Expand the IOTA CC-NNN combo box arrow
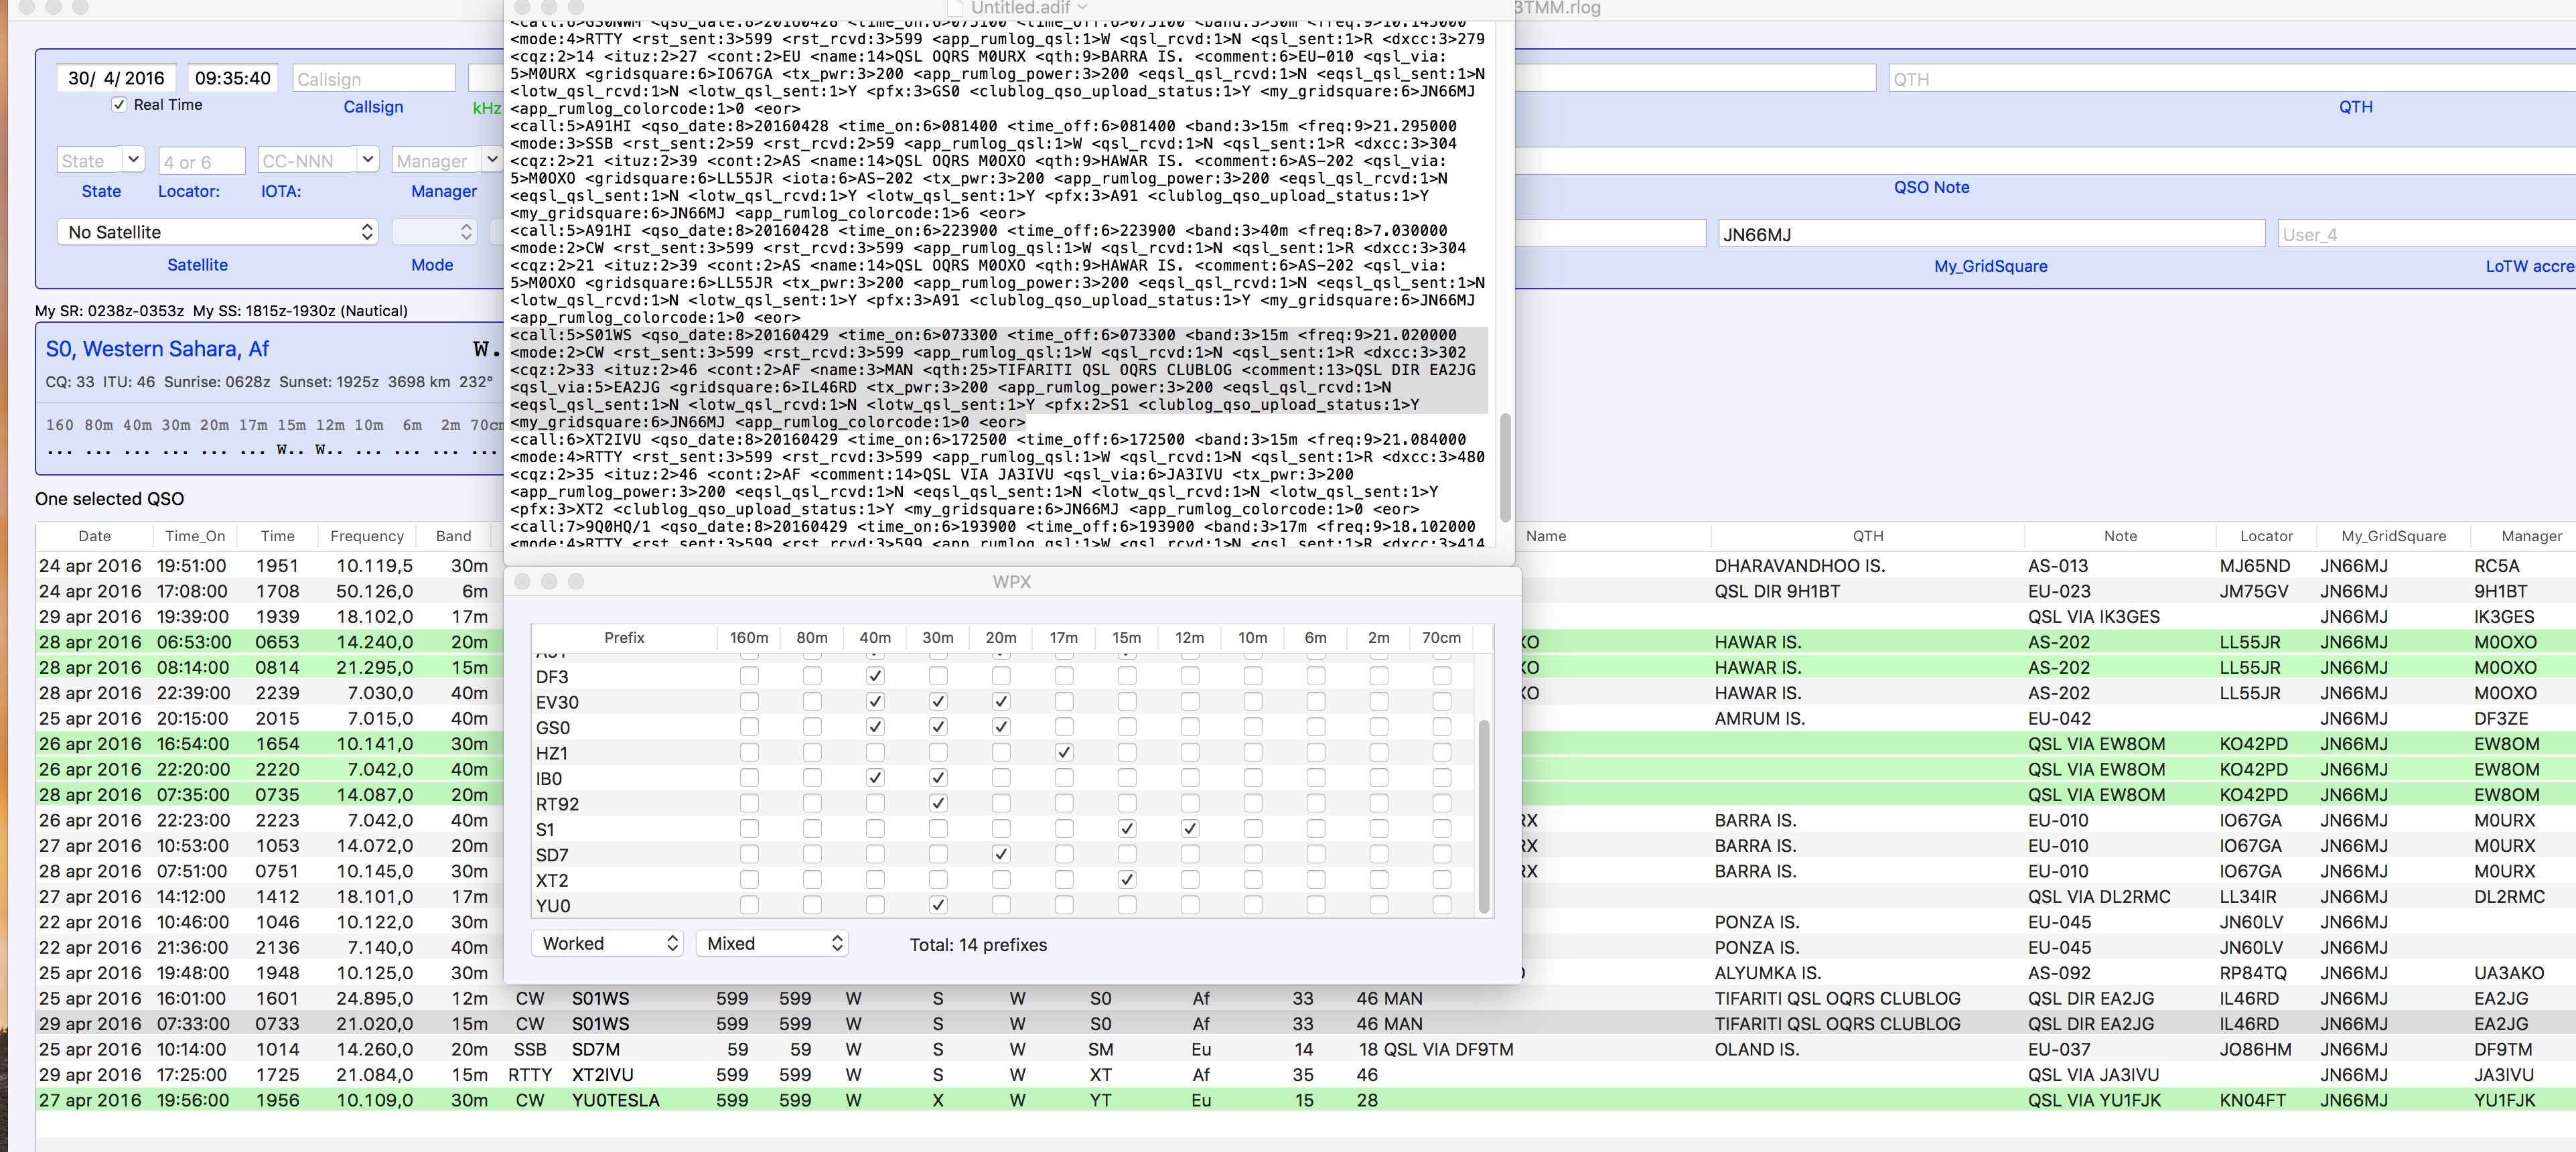Screen dimensions: 2576x1152 (368, 159)
